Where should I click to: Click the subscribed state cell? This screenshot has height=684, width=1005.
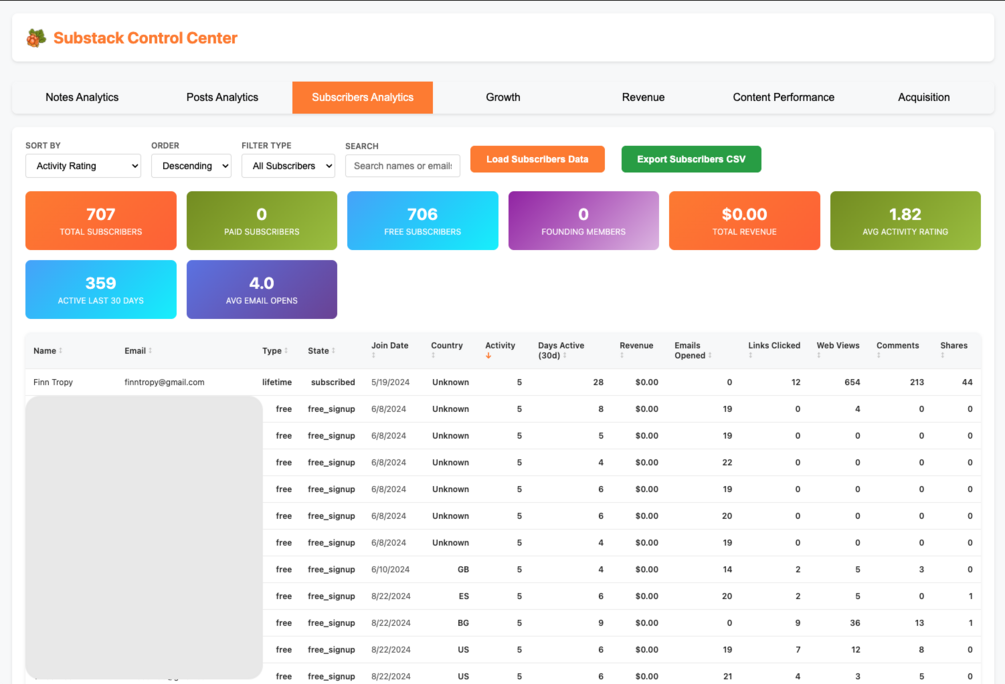[x=333, y=382]
